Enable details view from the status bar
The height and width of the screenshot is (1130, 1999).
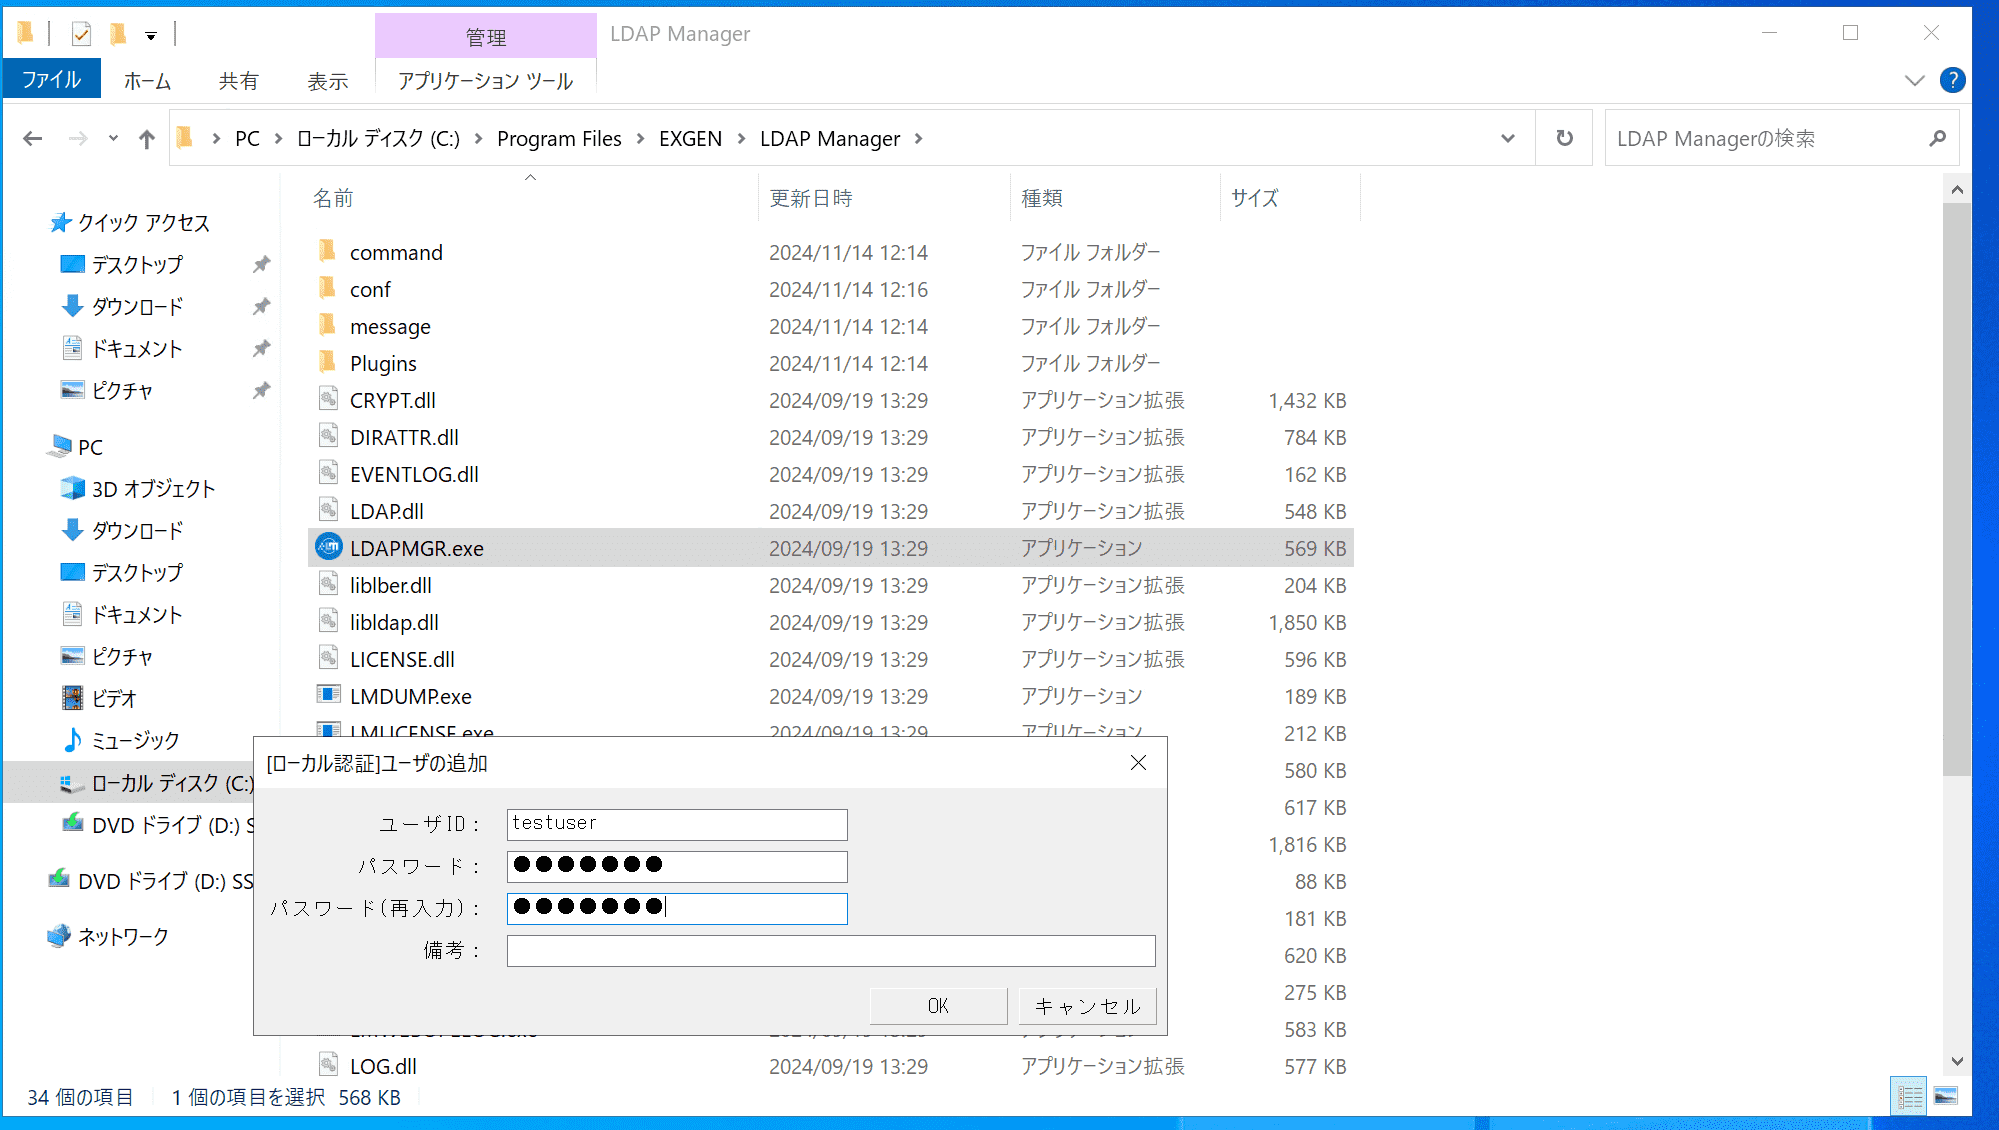tap(1908, 1096)
